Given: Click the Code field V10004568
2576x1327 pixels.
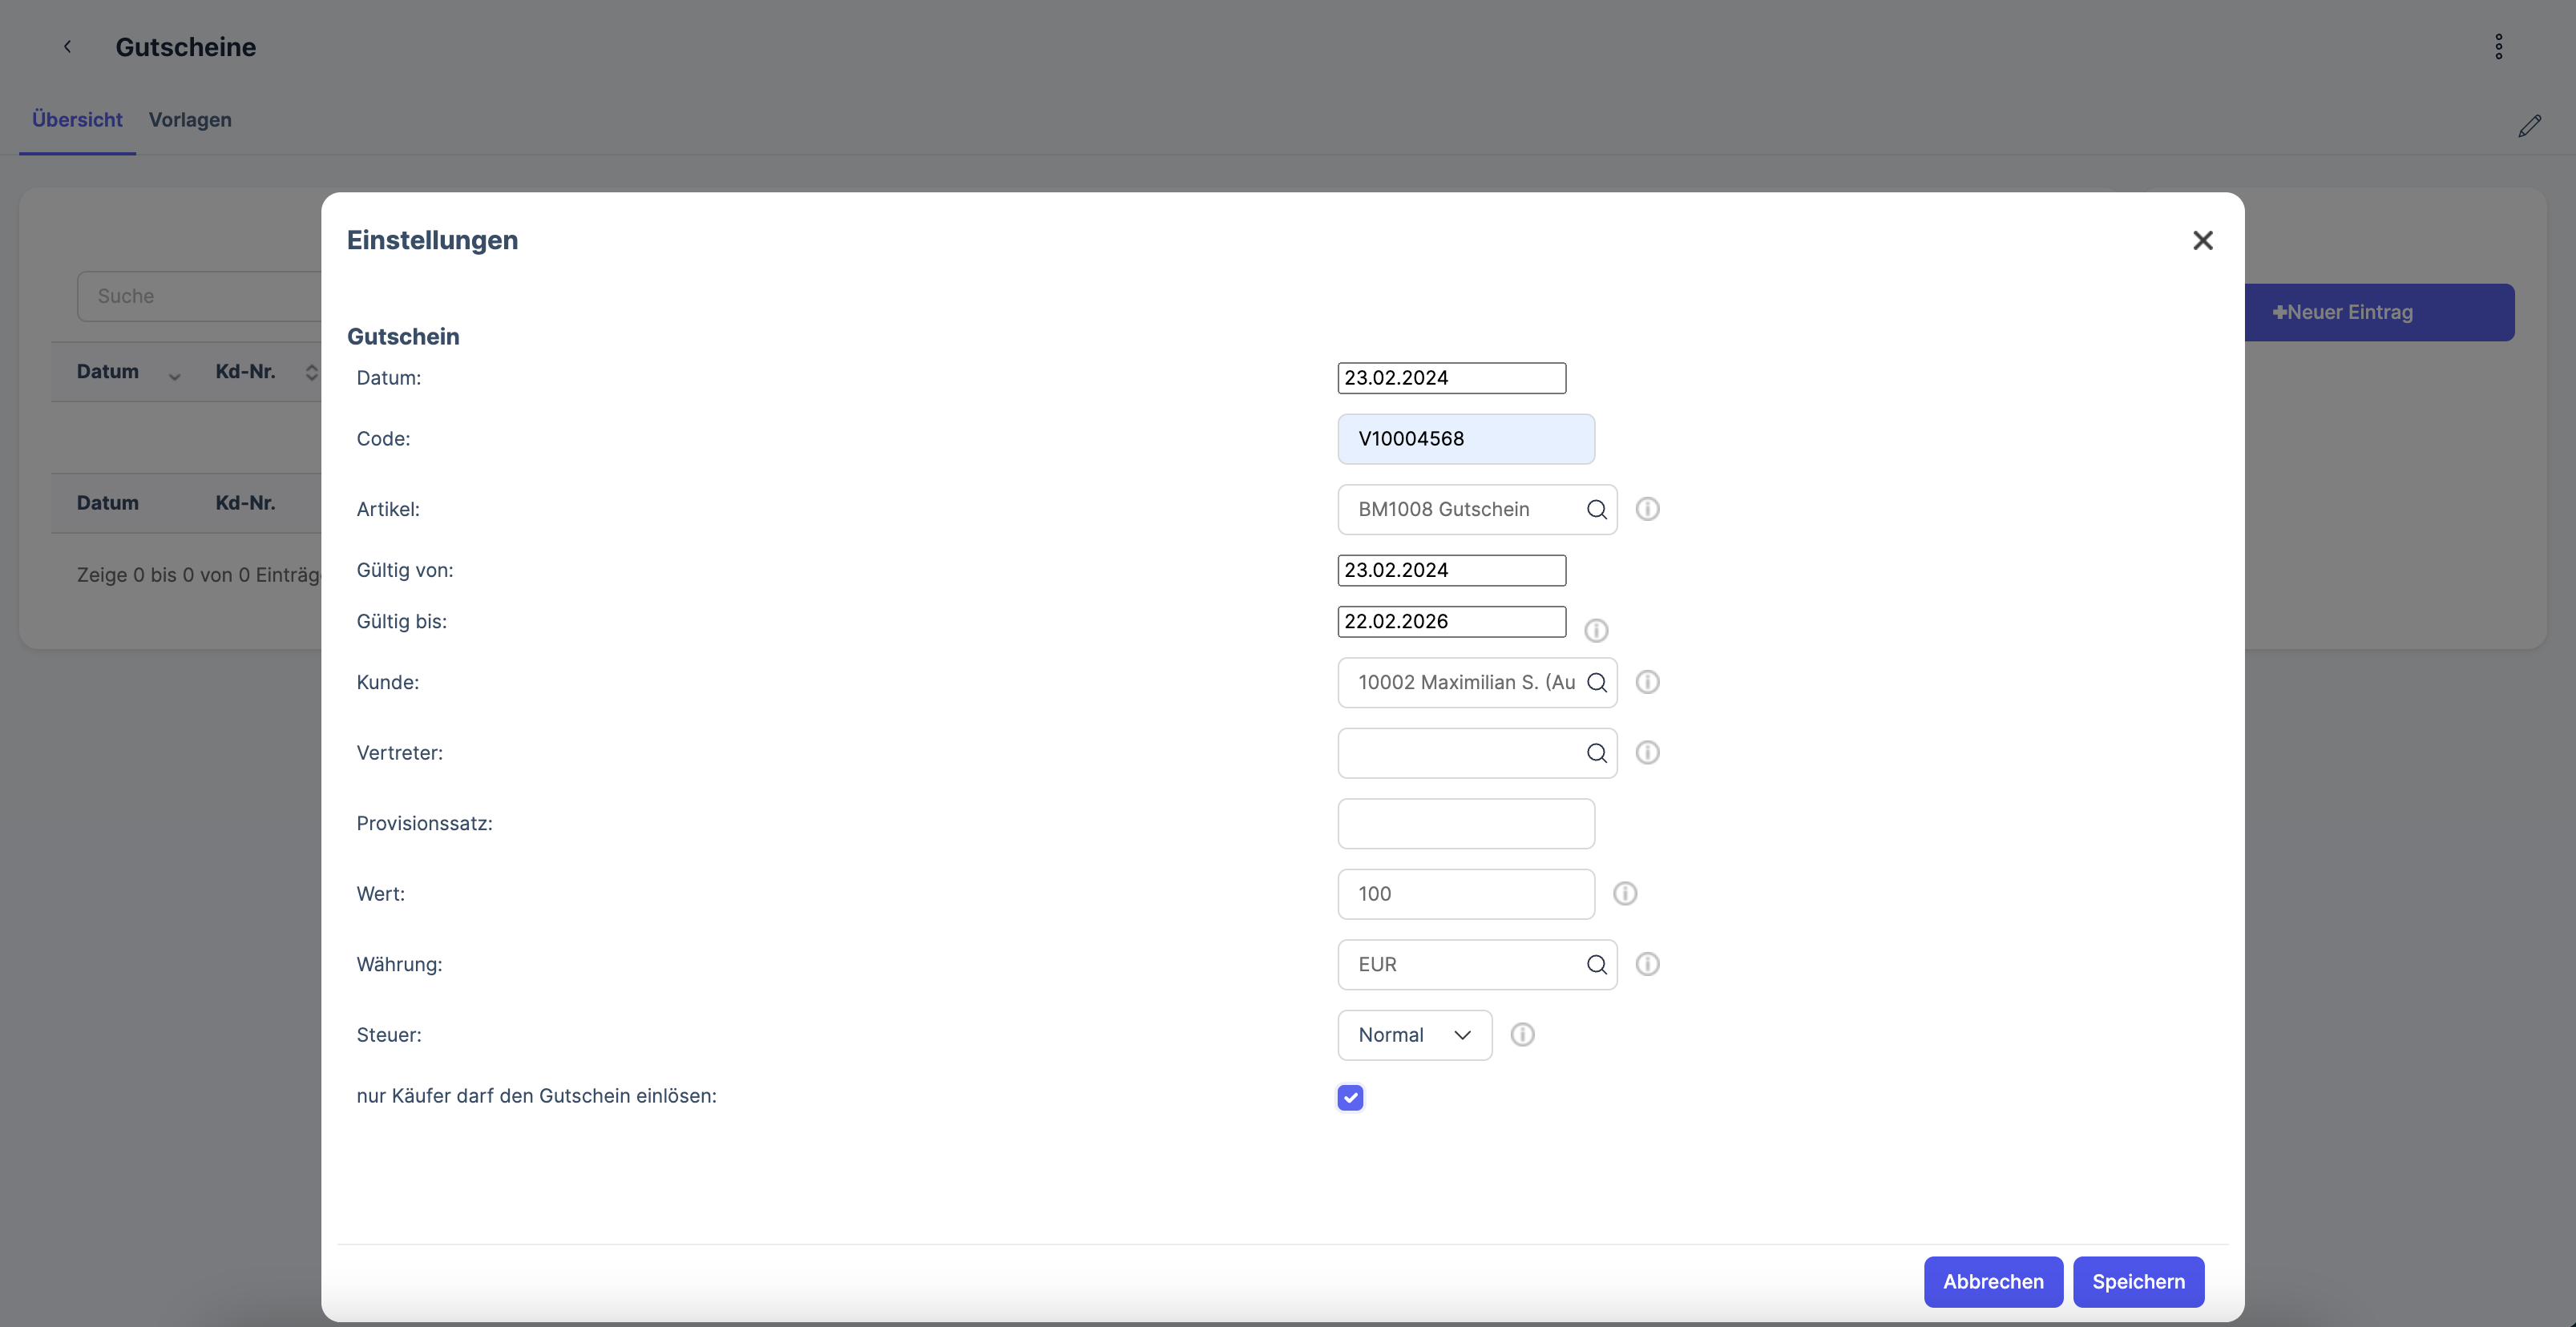Looking at the screenshot, I should point(1465,439).
